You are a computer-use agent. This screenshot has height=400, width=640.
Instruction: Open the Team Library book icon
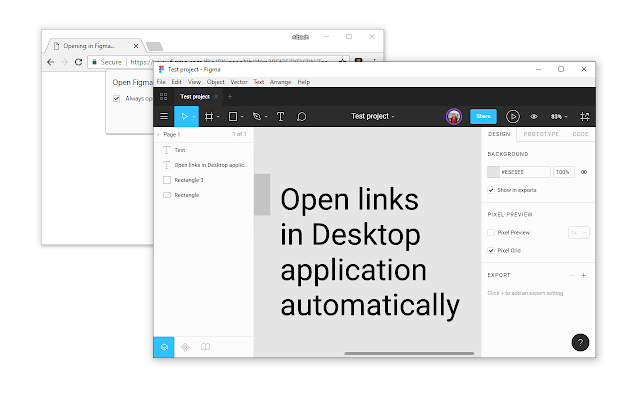coord(205,347)
